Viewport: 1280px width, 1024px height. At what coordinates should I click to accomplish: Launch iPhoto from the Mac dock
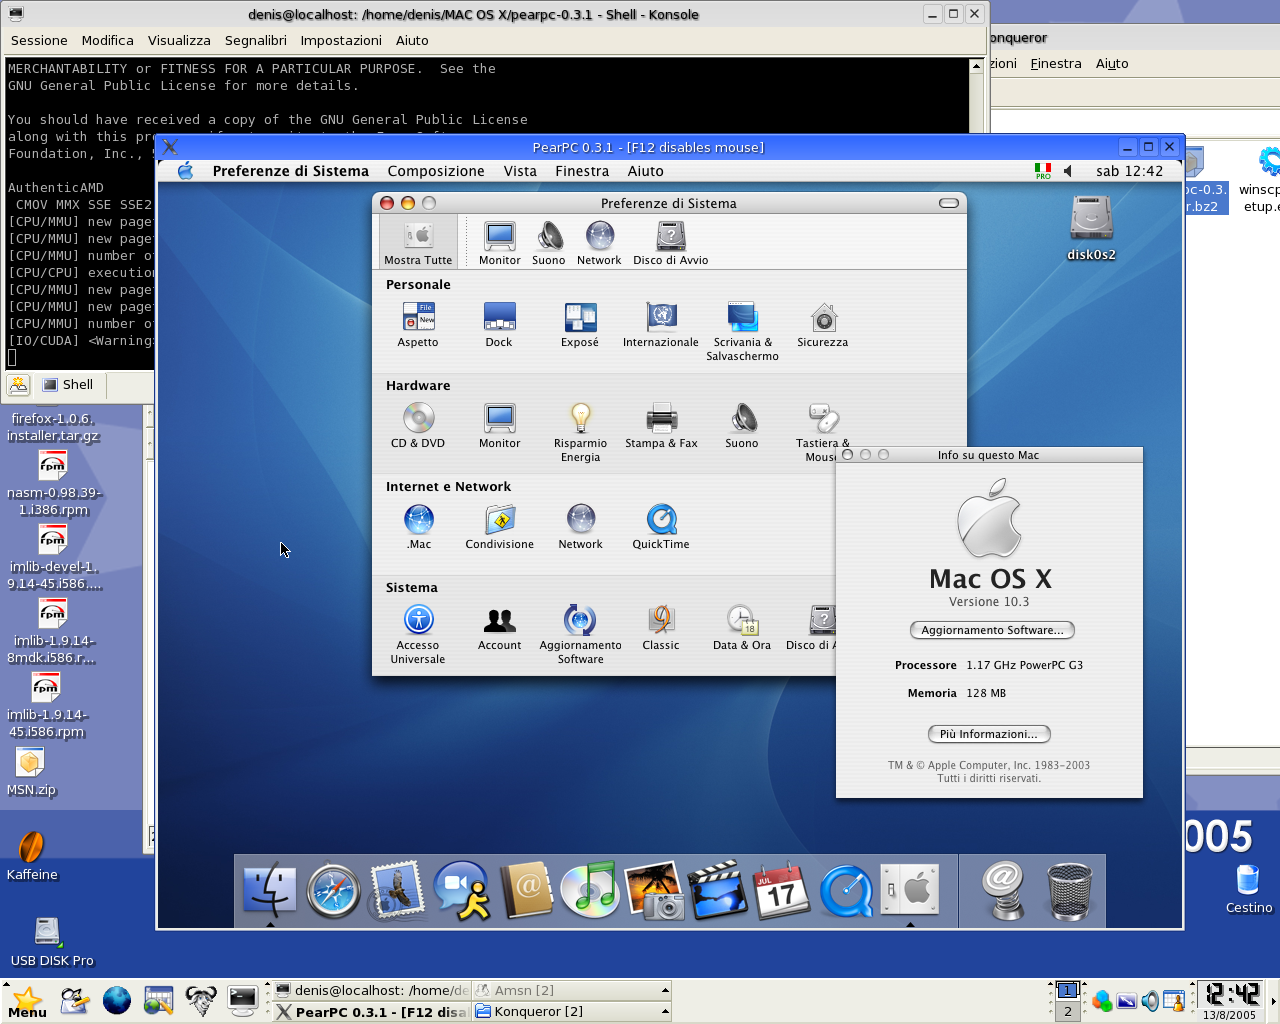click(654, 889)
